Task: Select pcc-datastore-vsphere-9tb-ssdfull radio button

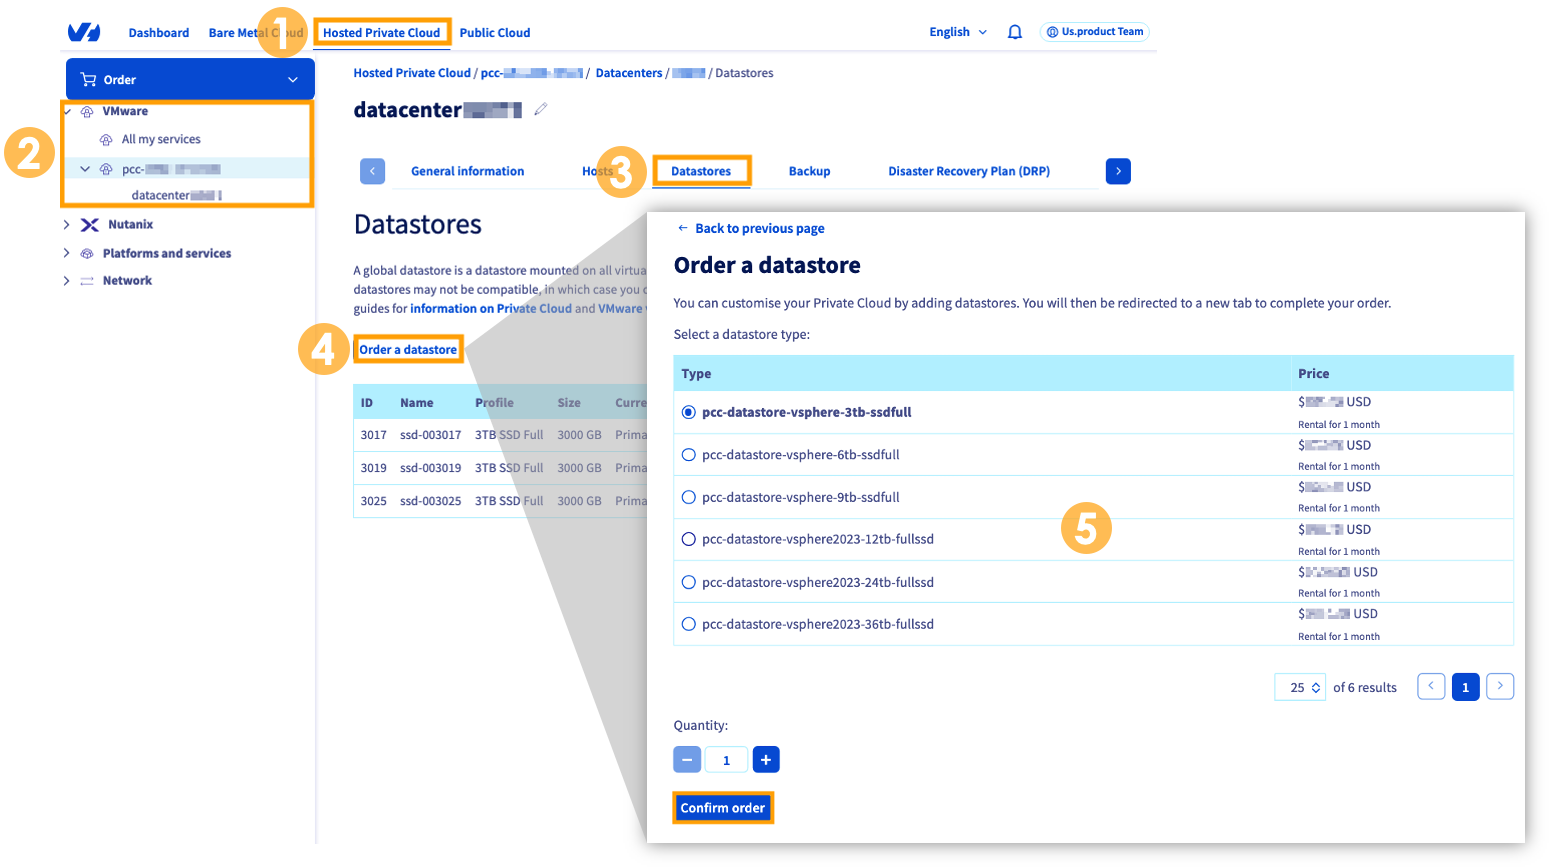Action: (689, 497)
